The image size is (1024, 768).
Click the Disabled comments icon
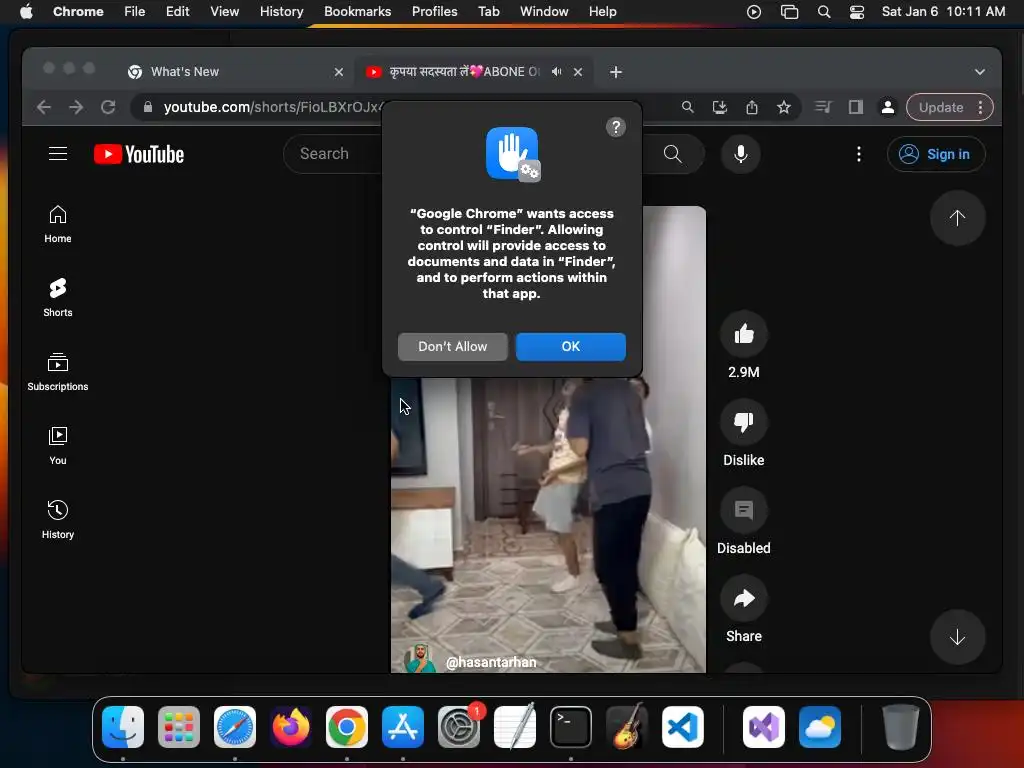point(744,510)
